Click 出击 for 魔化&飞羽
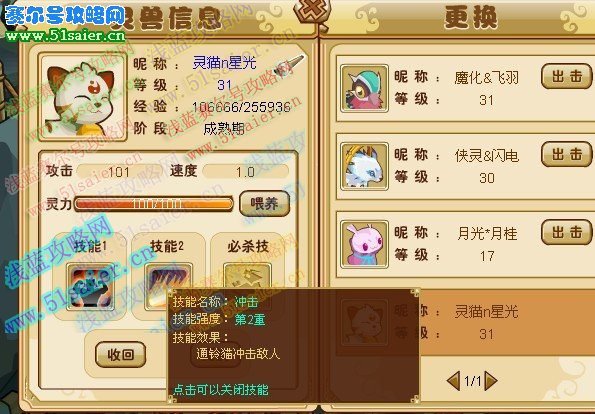595x414 pixels. click(567, 76)
